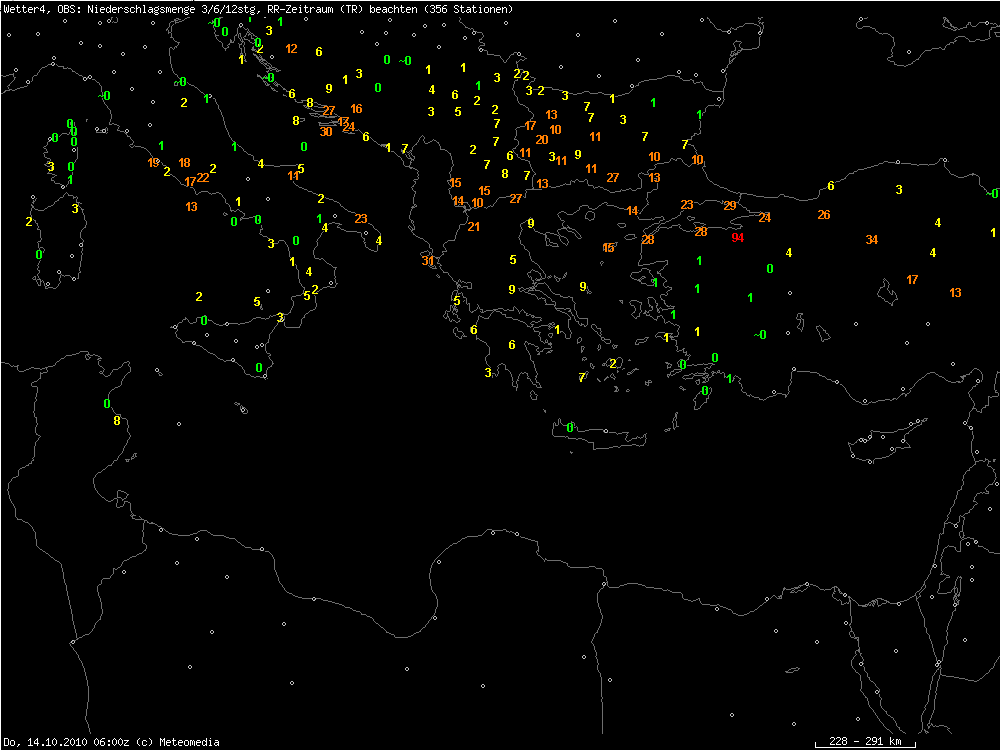This screenshot has width=1000, height=750.
Task: Select the orange 34 station reading
Action: pyautogui.click(x=872, y=240)
